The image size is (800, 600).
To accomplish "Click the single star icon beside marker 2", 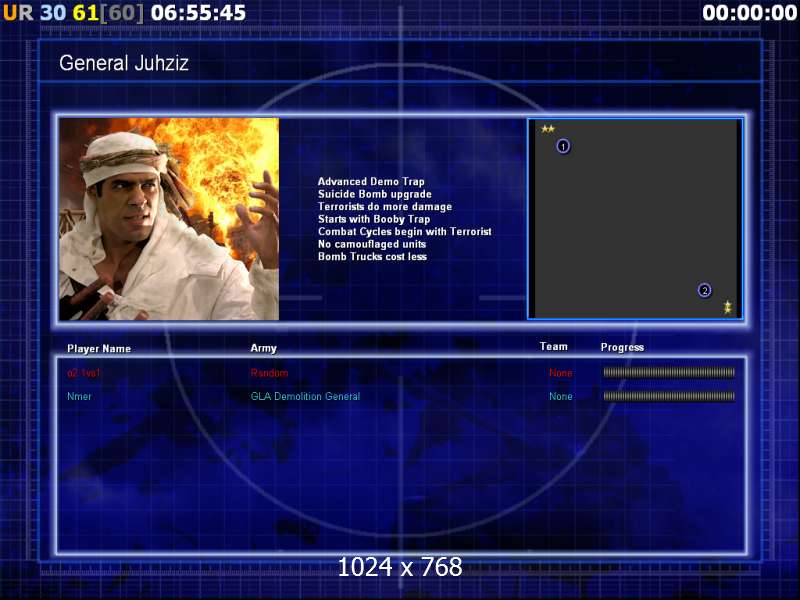I will (728, 307).
